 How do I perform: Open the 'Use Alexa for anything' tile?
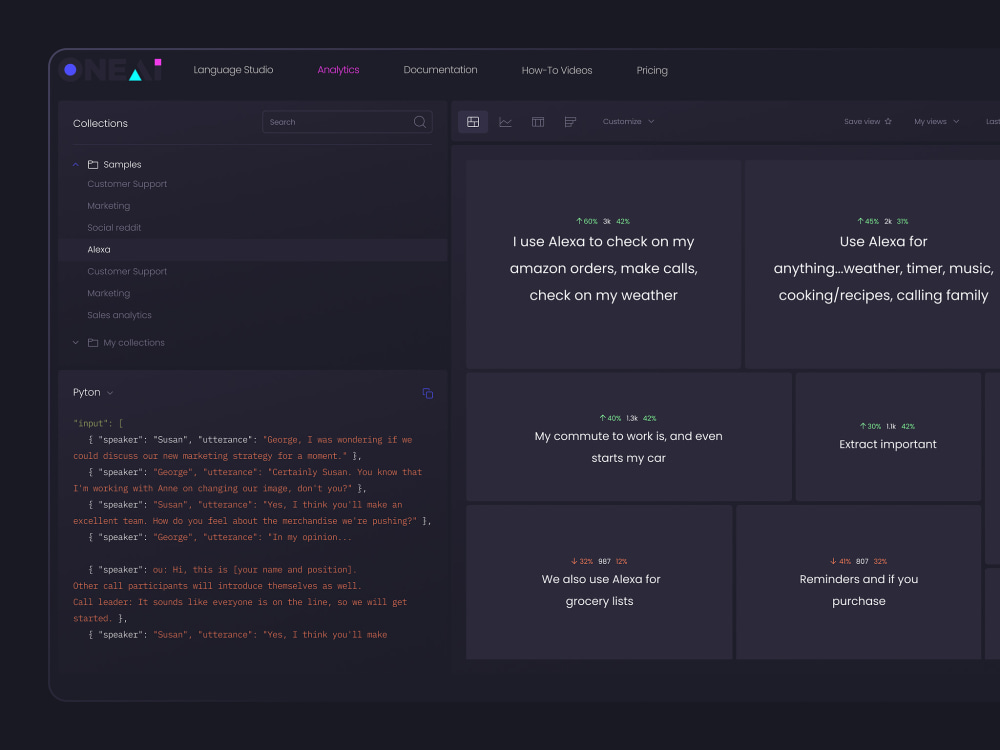(x=872, y=264)
